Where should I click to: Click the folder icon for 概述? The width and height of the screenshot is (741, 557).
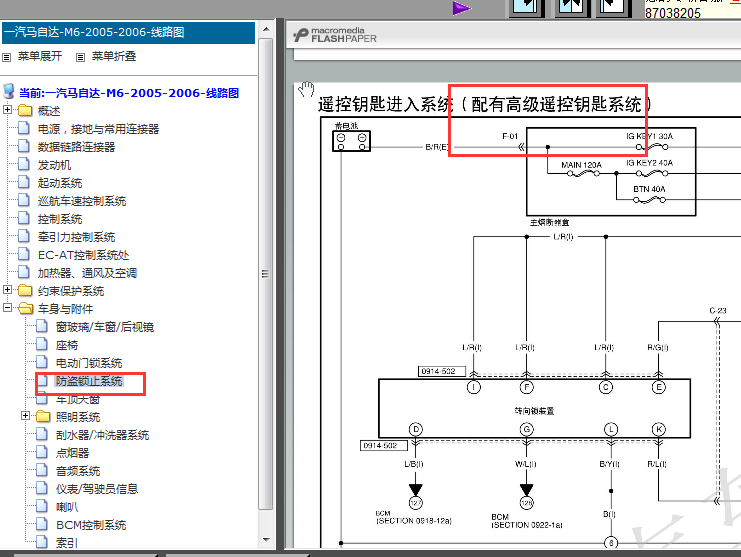[x=25, y=111]
